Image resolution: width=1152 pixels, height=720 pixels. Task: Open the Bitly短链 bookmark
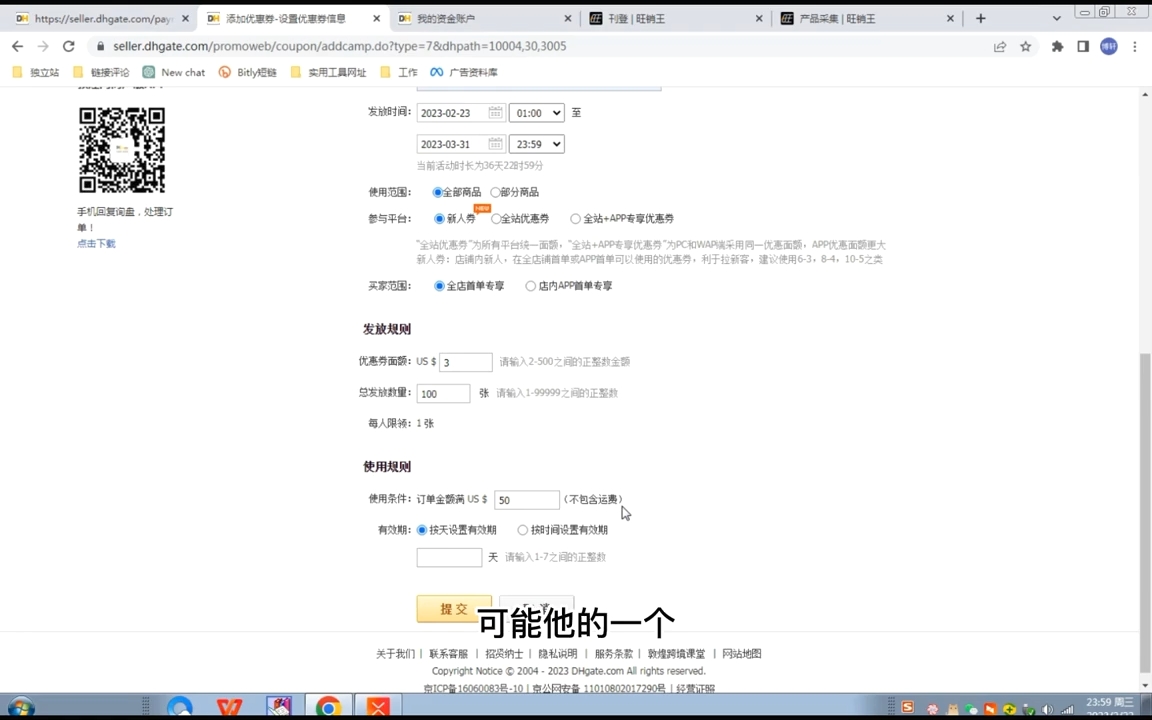[249, 72]
